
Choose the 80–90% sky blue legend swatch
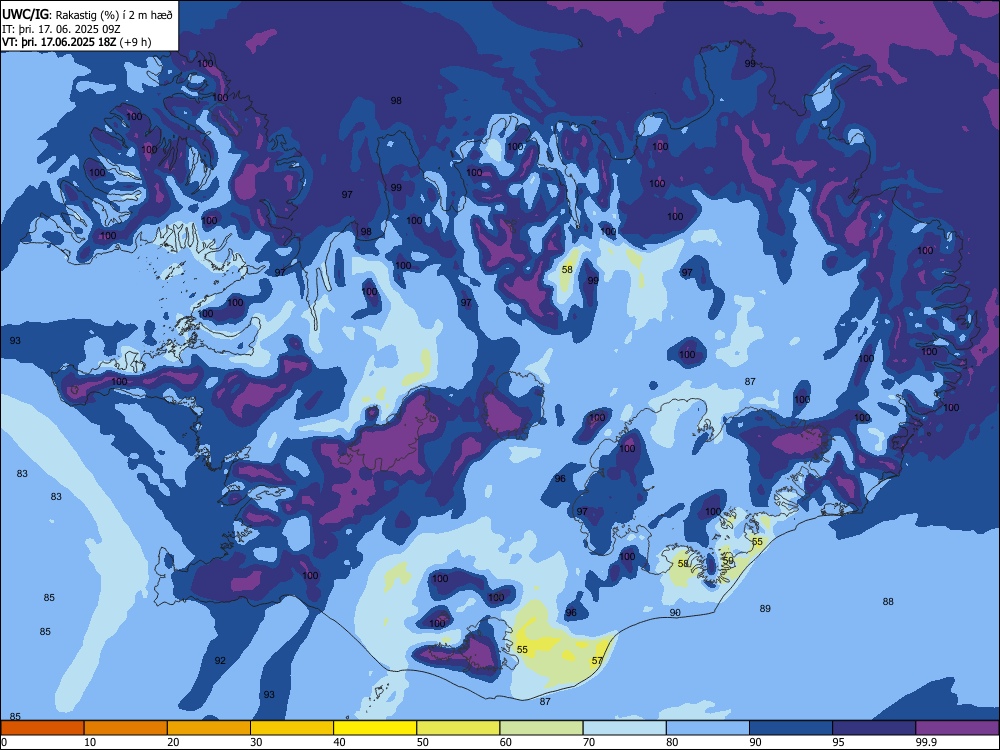[708, 728]
